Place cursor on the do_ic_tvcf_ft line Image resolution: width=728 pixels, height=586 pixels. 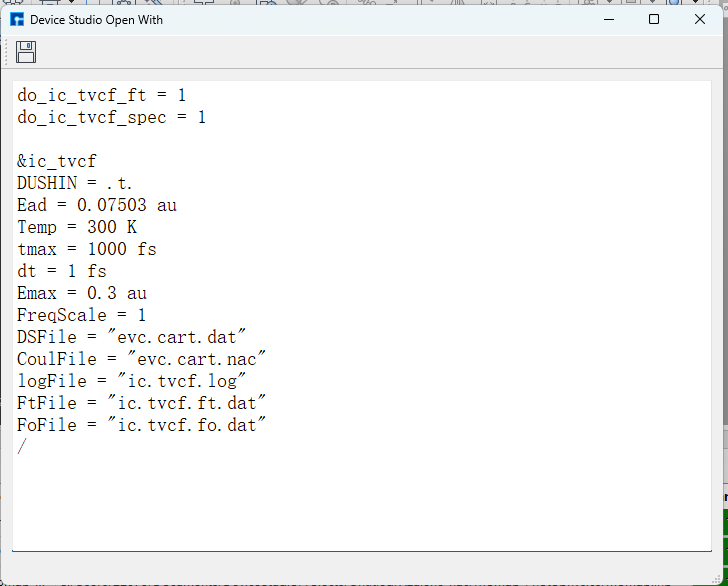pos(101,96)
